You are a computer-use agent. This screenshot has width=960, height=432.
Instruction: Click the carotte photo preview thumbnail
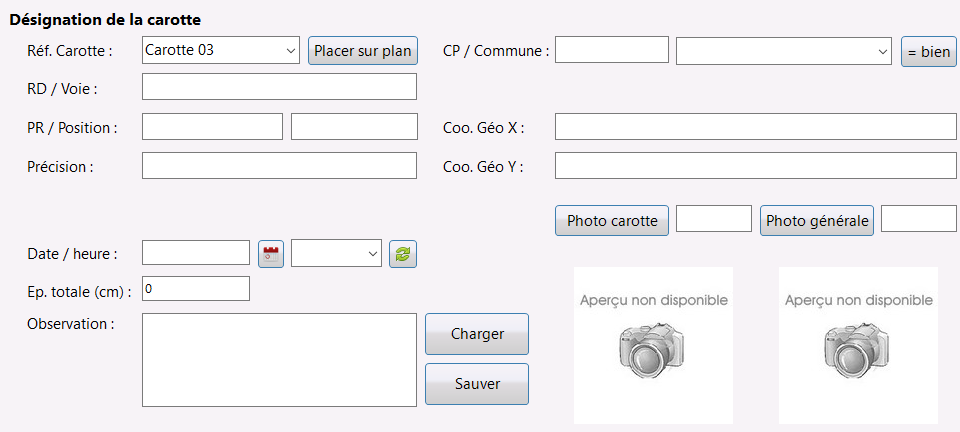[x=653, y=345]
